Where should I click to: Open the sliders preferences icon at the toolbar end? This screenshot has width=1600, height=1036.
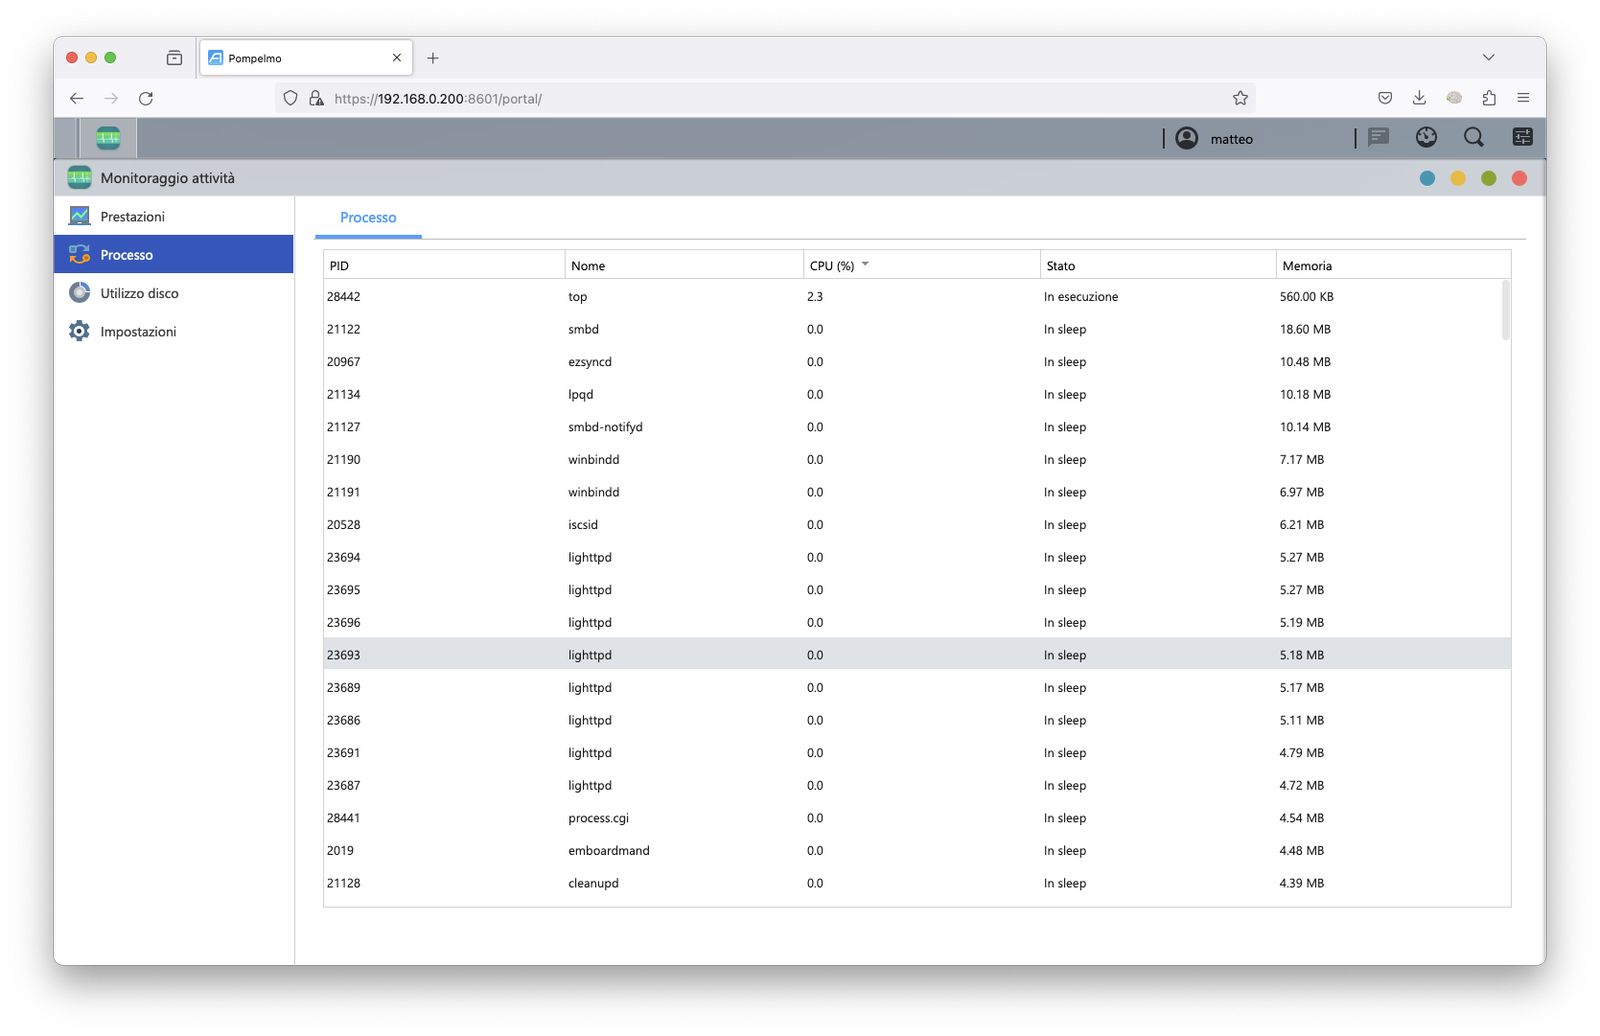point(1522,138)
